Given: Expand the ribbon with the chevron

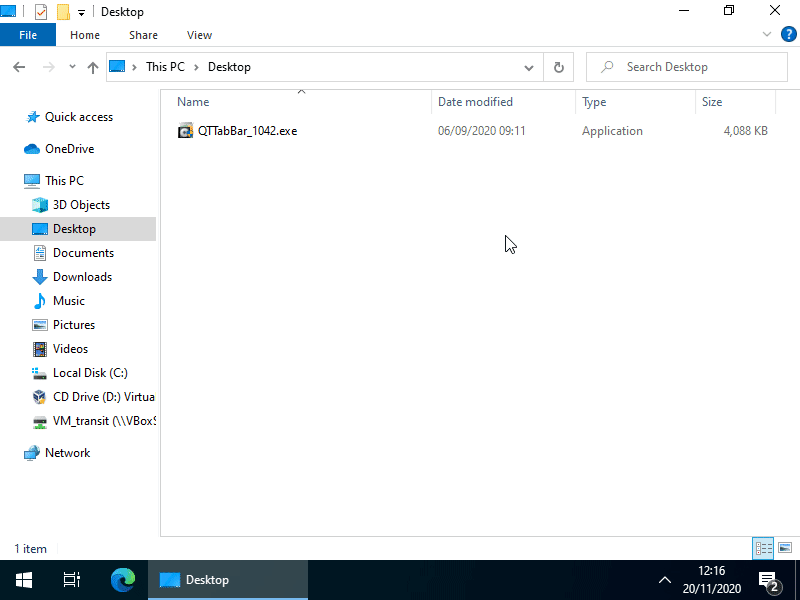Looking at the screenshot, I should coord(766,34).
